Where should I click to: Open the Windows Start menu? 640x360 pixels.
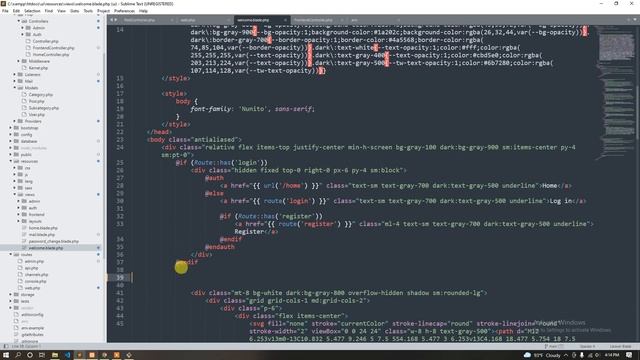pos(6,355)
